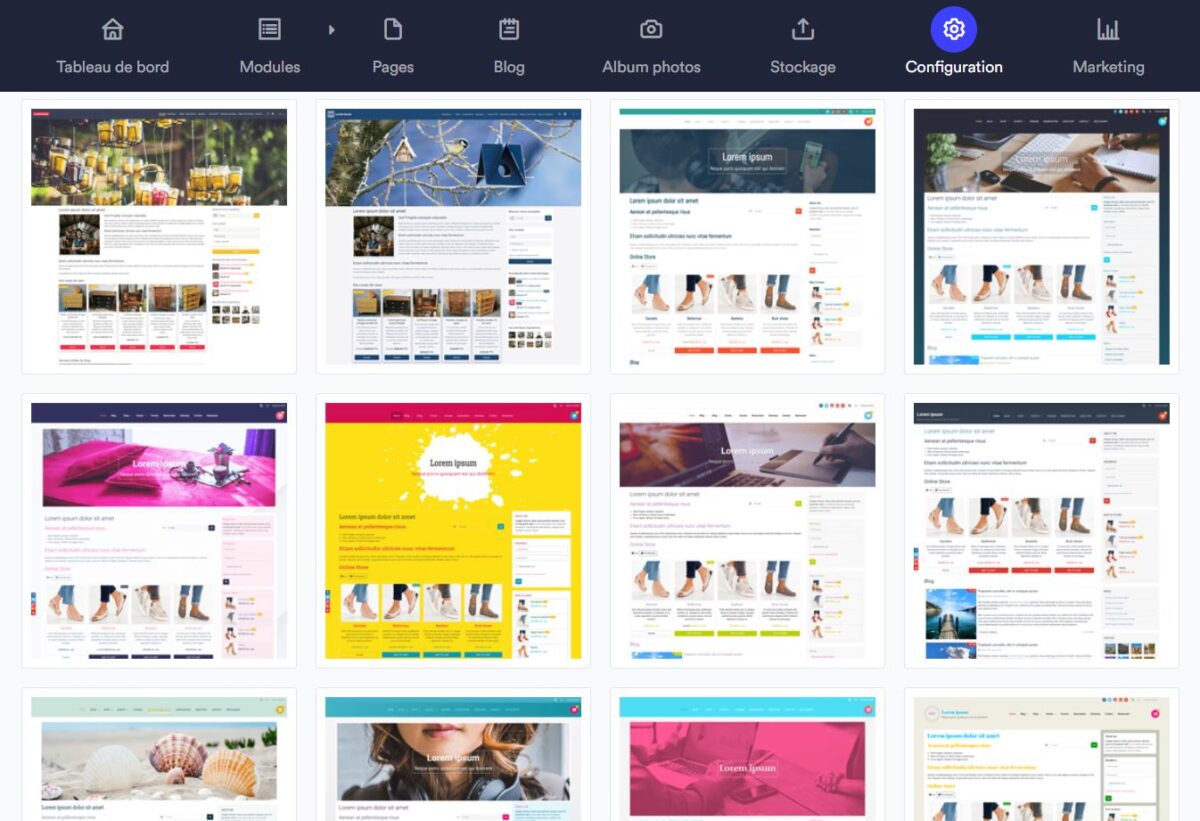This screenshot has height=821, width=1200.
Task: Click the house icon above Tableau de bord
Action: (113, 29)
